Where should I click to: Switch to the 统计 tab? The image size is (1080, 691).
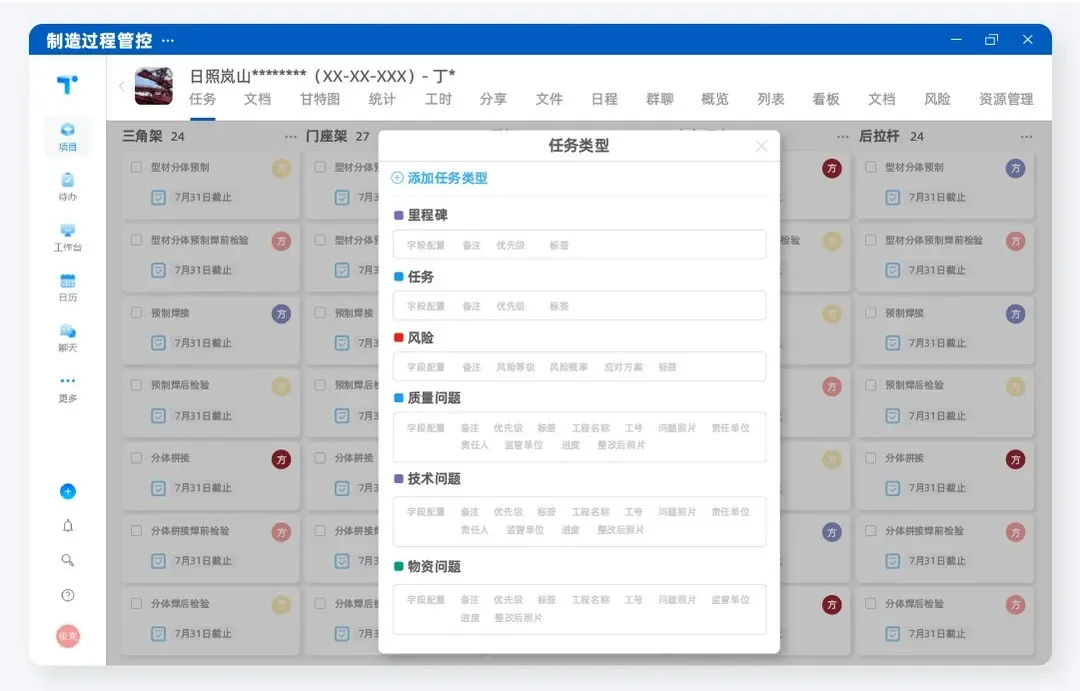tap(382, 99)
